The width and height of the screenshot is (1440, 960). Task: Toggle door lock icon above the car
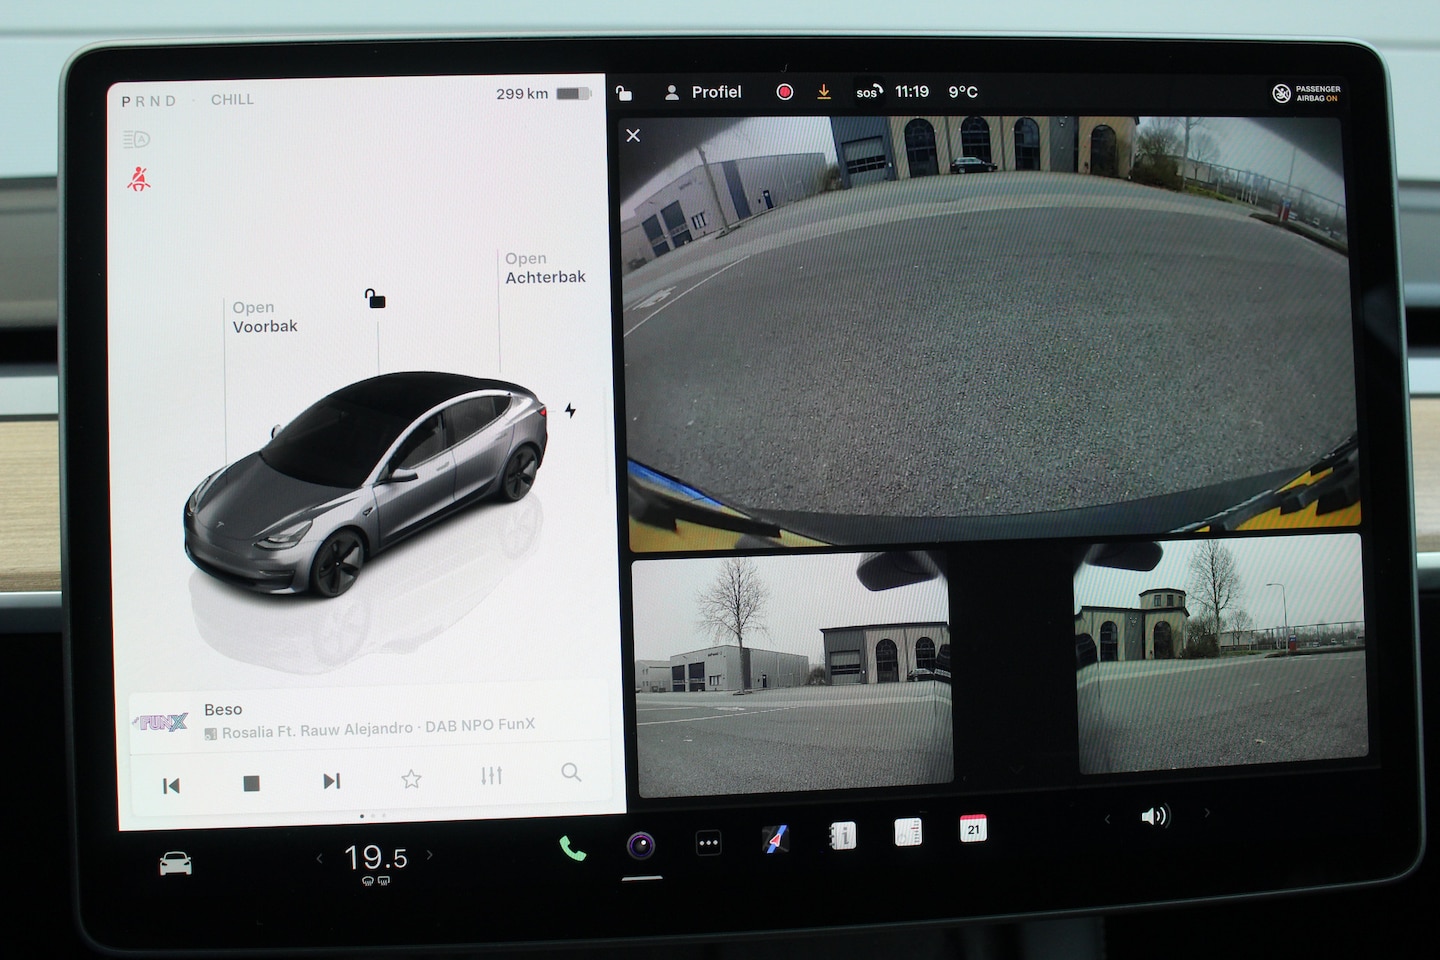point(375,298)
